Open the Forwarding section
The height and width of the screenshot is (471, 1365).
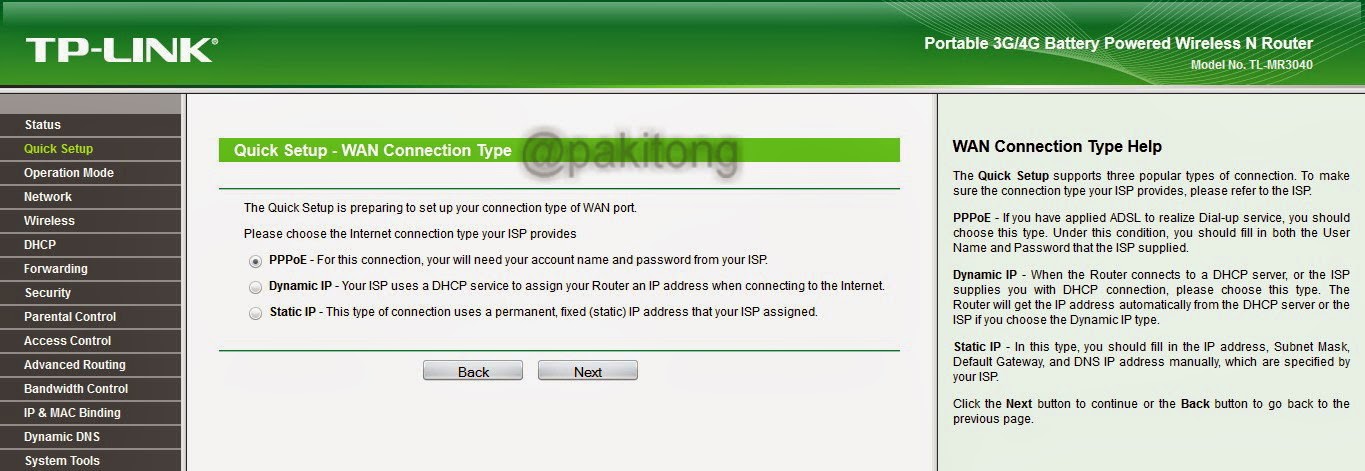tap(91, 269)
